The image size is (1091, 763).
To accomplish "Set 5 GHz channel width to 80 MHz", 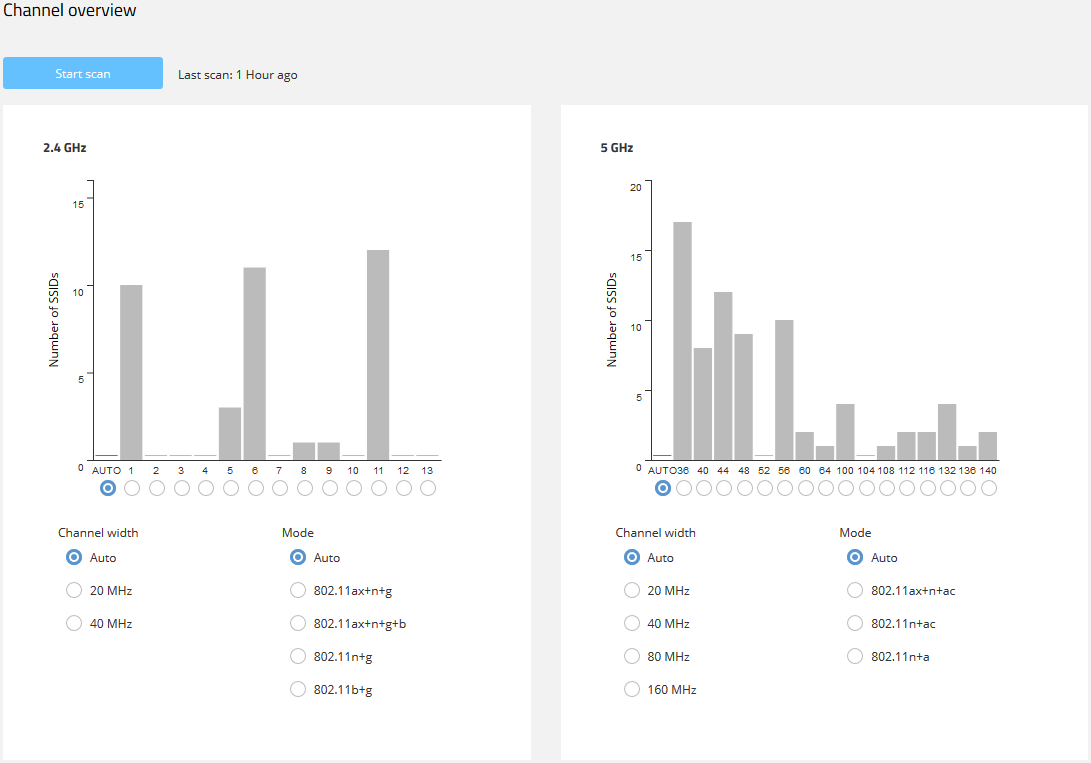I will 632,657.
